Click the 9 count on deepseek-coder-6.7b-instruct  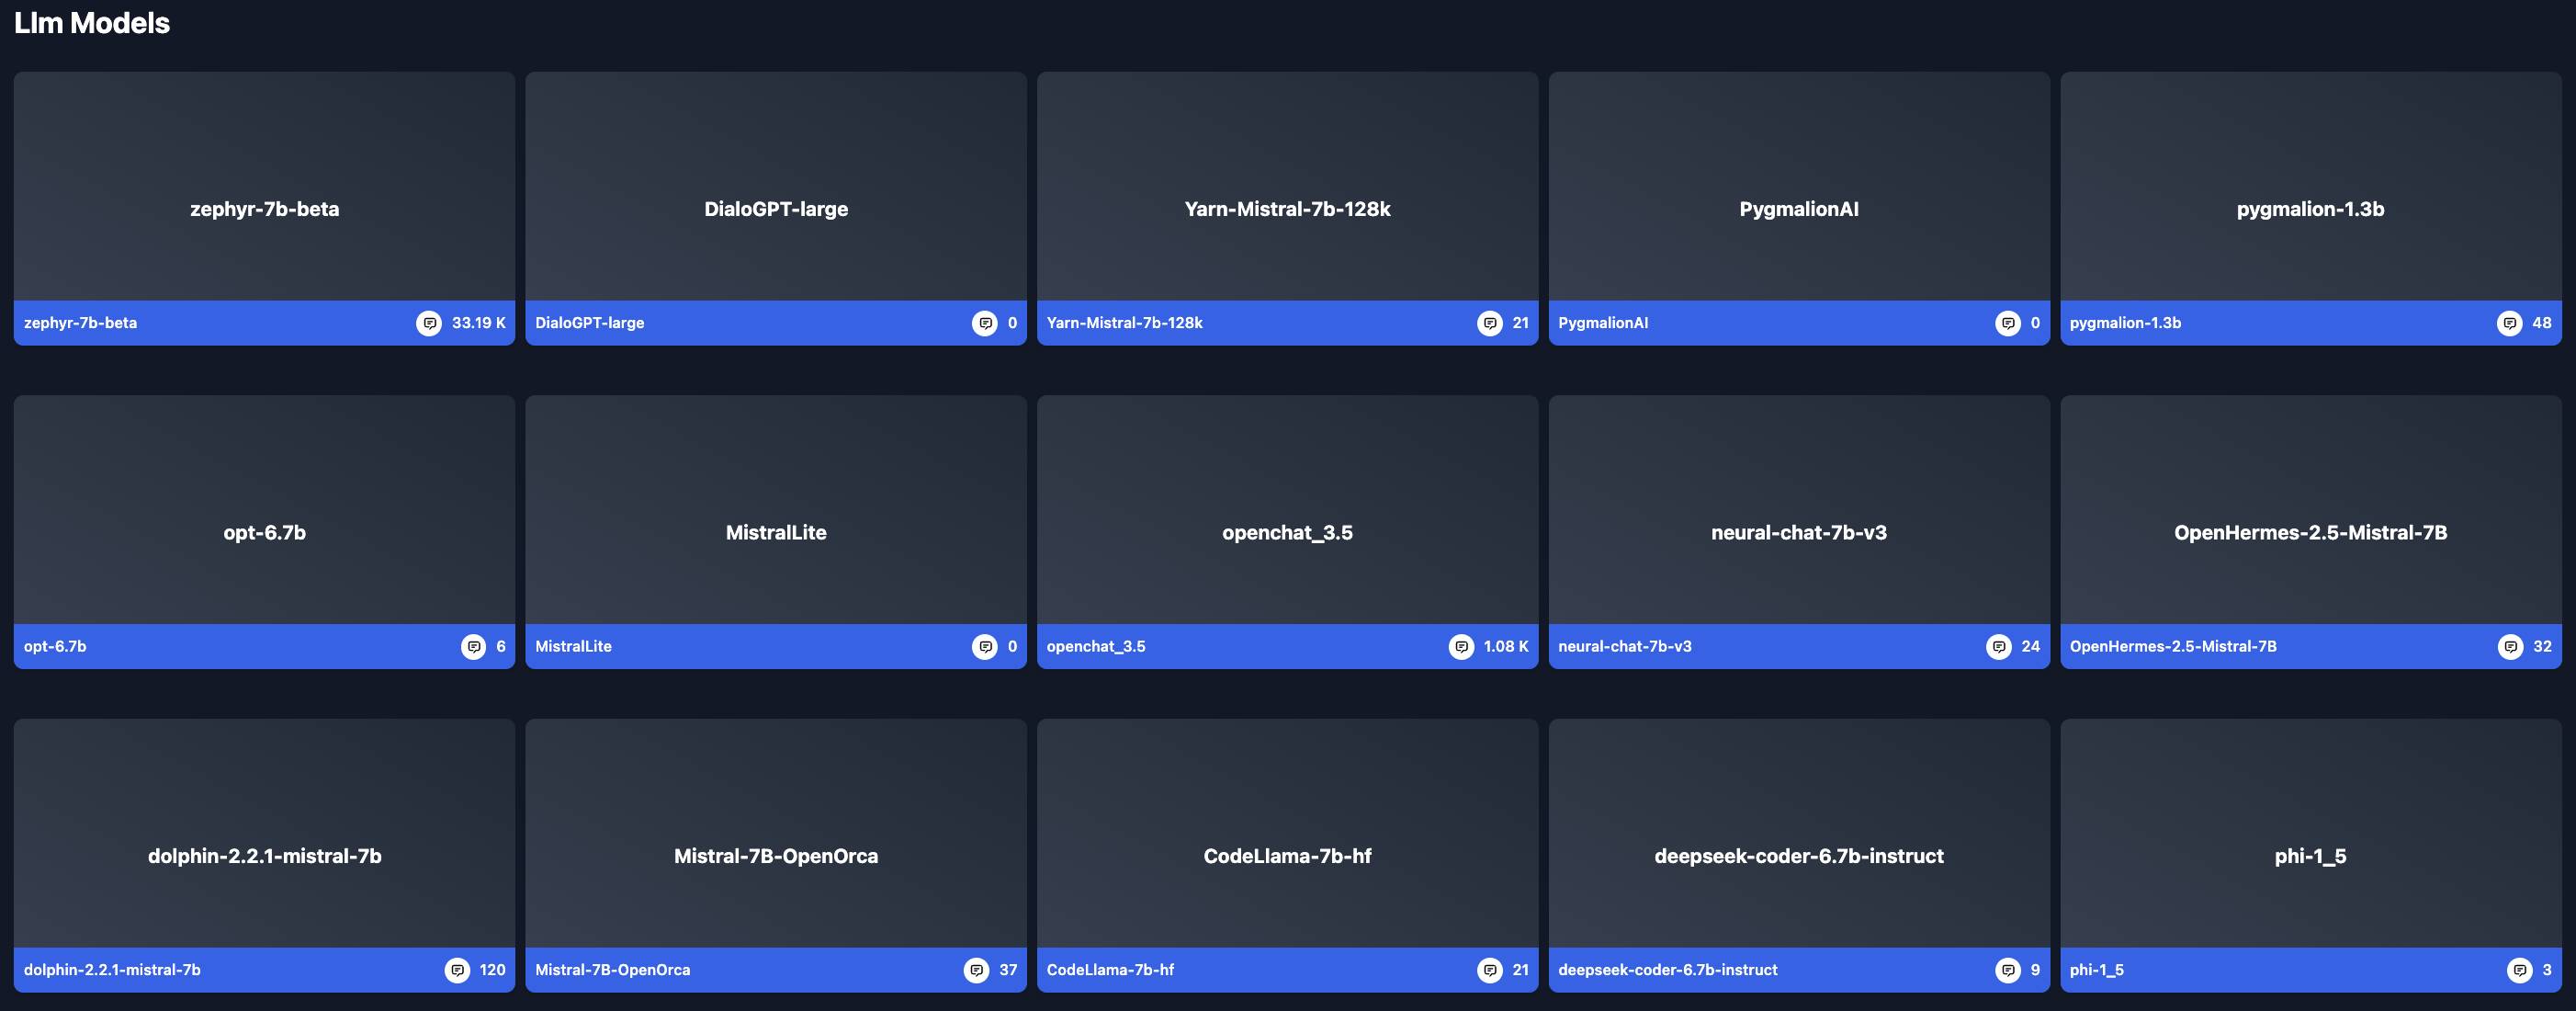click(2035, 970)
